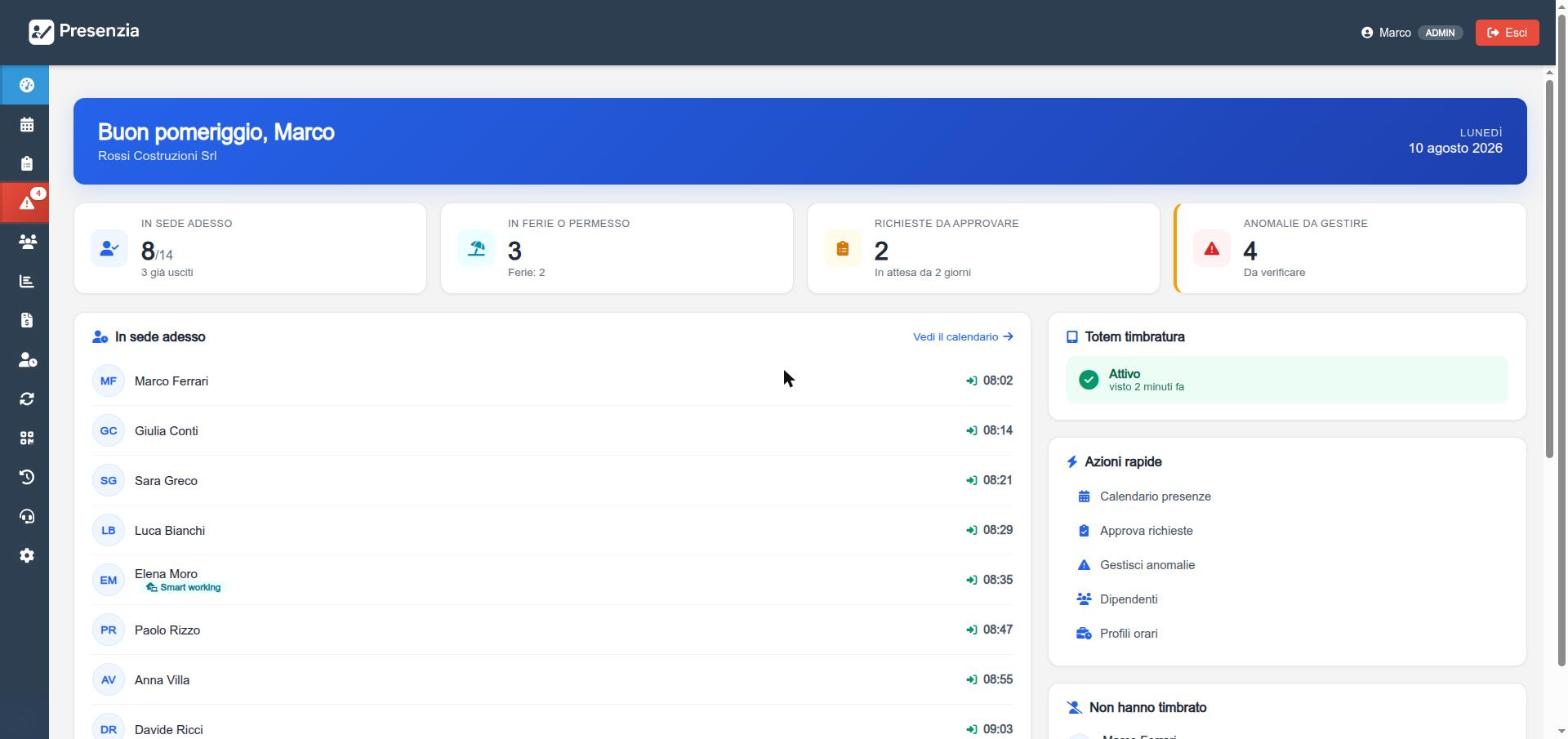Click the tablet icon beside Totem timbratura
Screen dimensions: 1568x739
pos(1072,337)
